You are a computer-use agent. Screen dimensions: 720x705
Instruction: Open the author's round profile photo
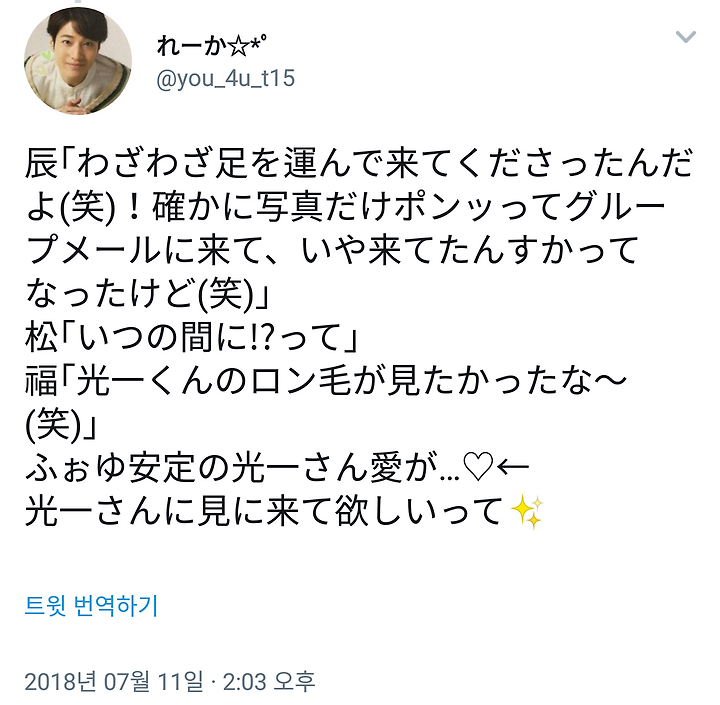(78, 61)
